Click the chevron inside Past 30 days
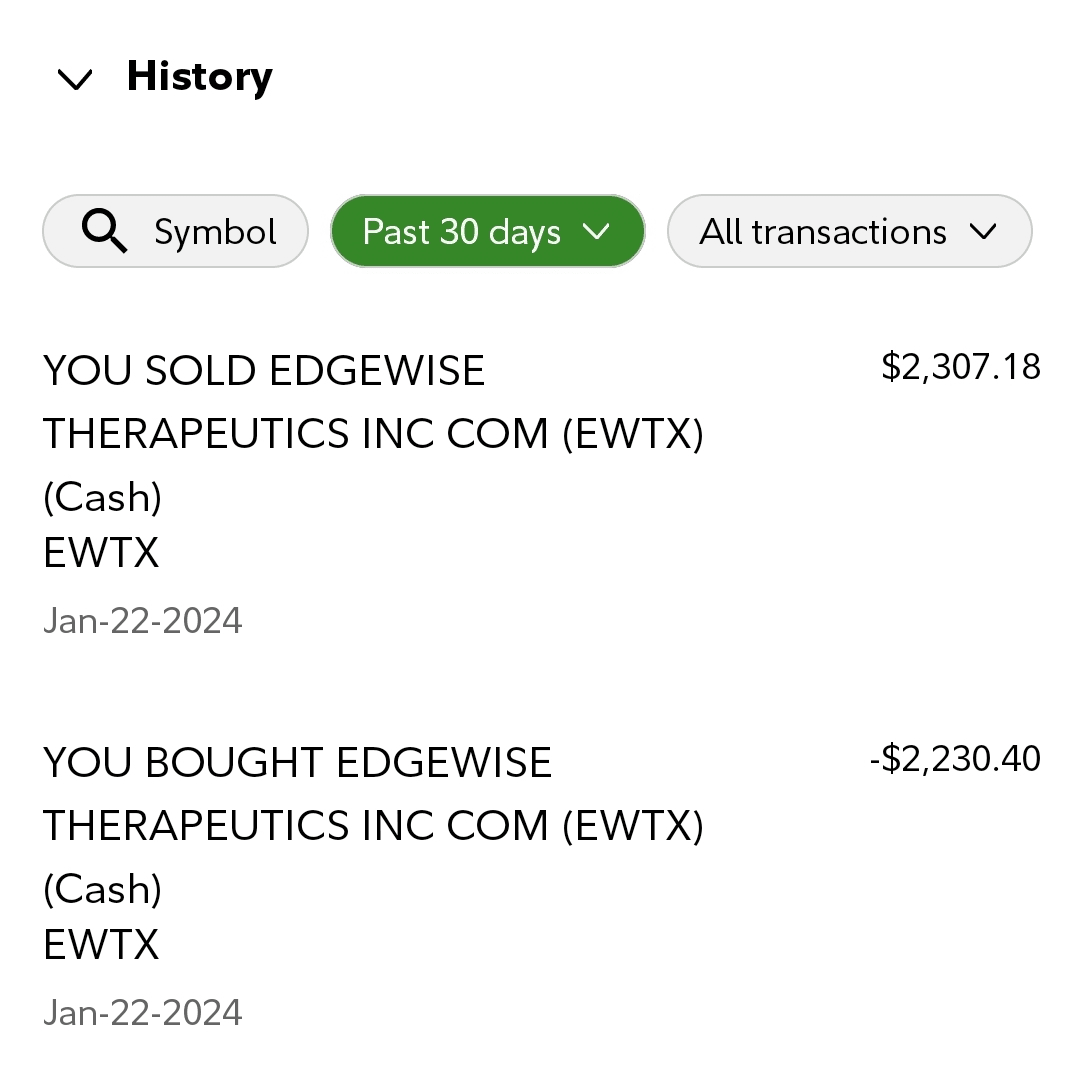The width and height of the screenshot is (1080, 1083). coord(596,232)
